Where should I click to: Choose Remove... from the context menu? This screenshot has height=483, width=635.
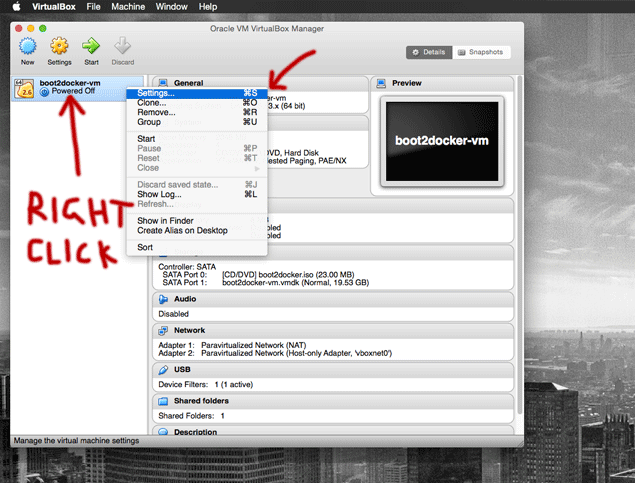click(x=197, y=113)
